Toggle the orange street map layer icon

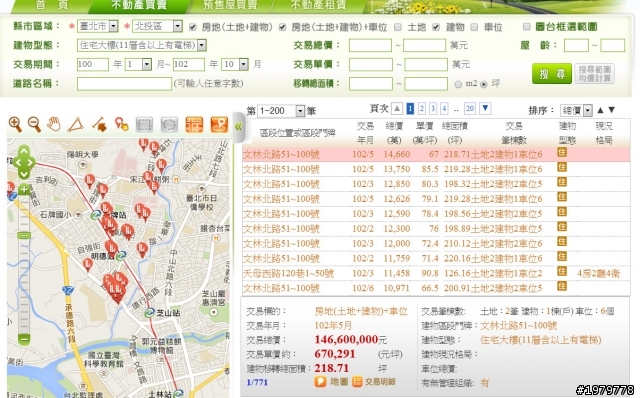[194, 125]
